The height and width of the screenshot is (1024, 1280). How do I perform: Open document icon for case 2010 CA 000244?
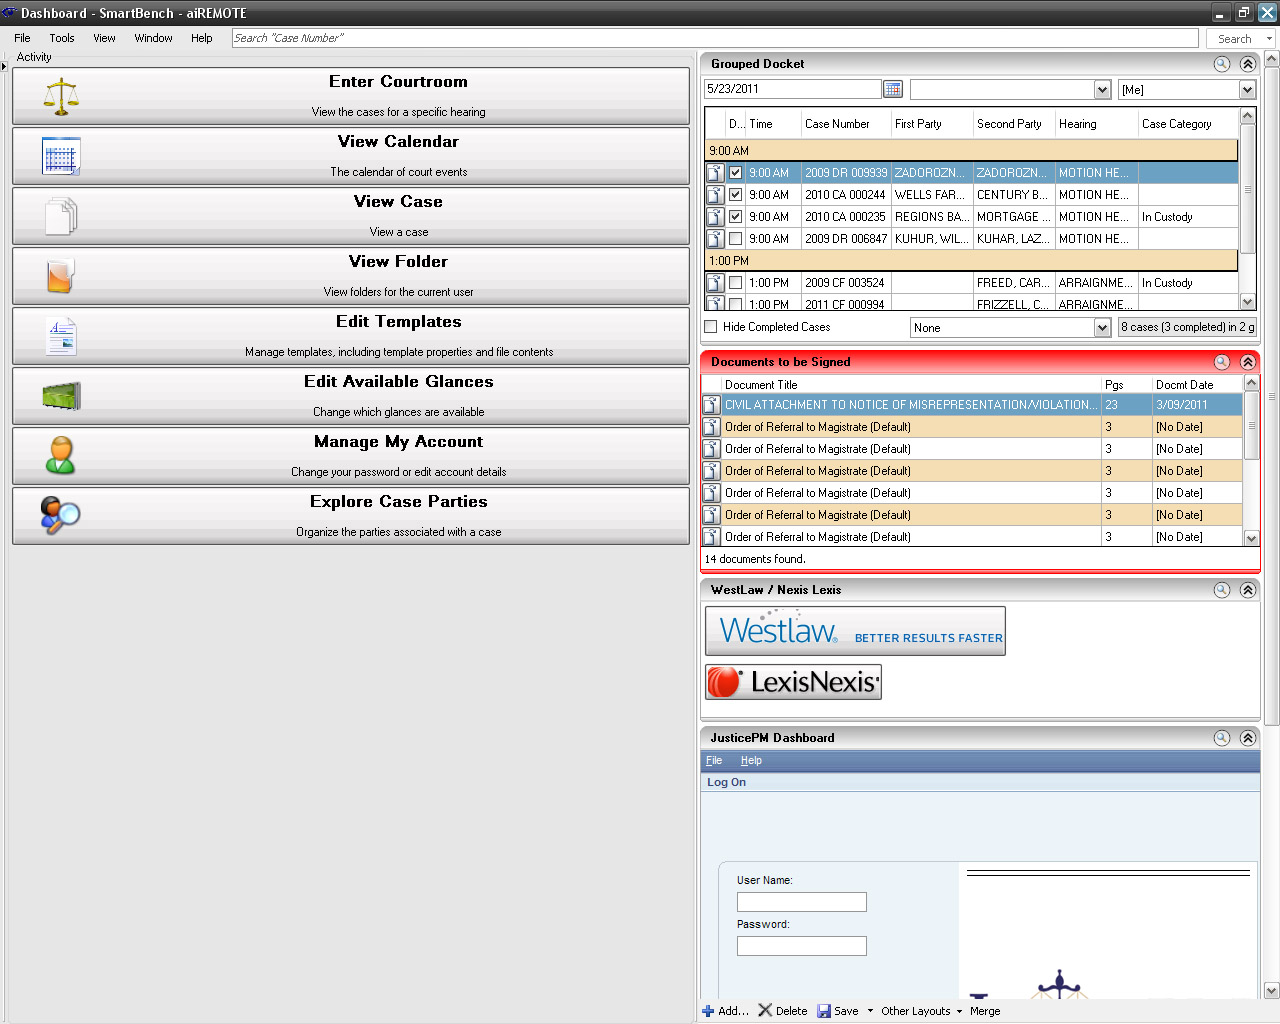tap(715, 195)
